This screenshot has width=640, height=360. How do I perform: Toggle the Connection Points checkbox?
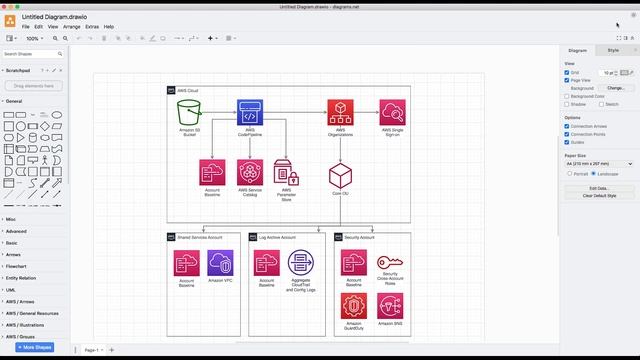(x=567, y=134)
